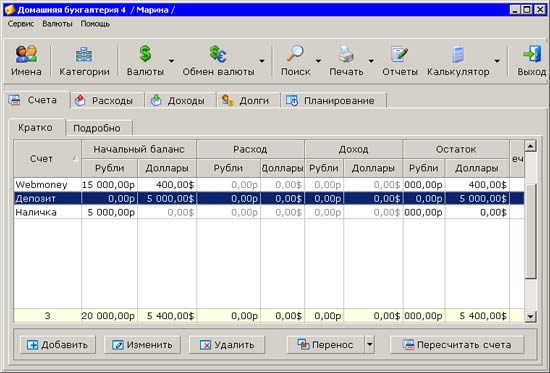Click the Выход exit icon
This screenshot has height=373, width=550.
[x=532, y=54]
